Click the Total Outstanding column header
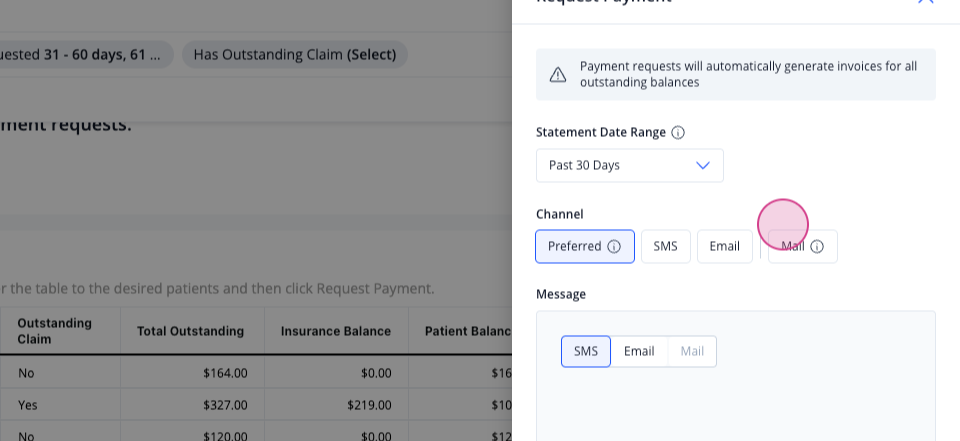The height and width of the screenshot is (441, 960). pos(190,331)
